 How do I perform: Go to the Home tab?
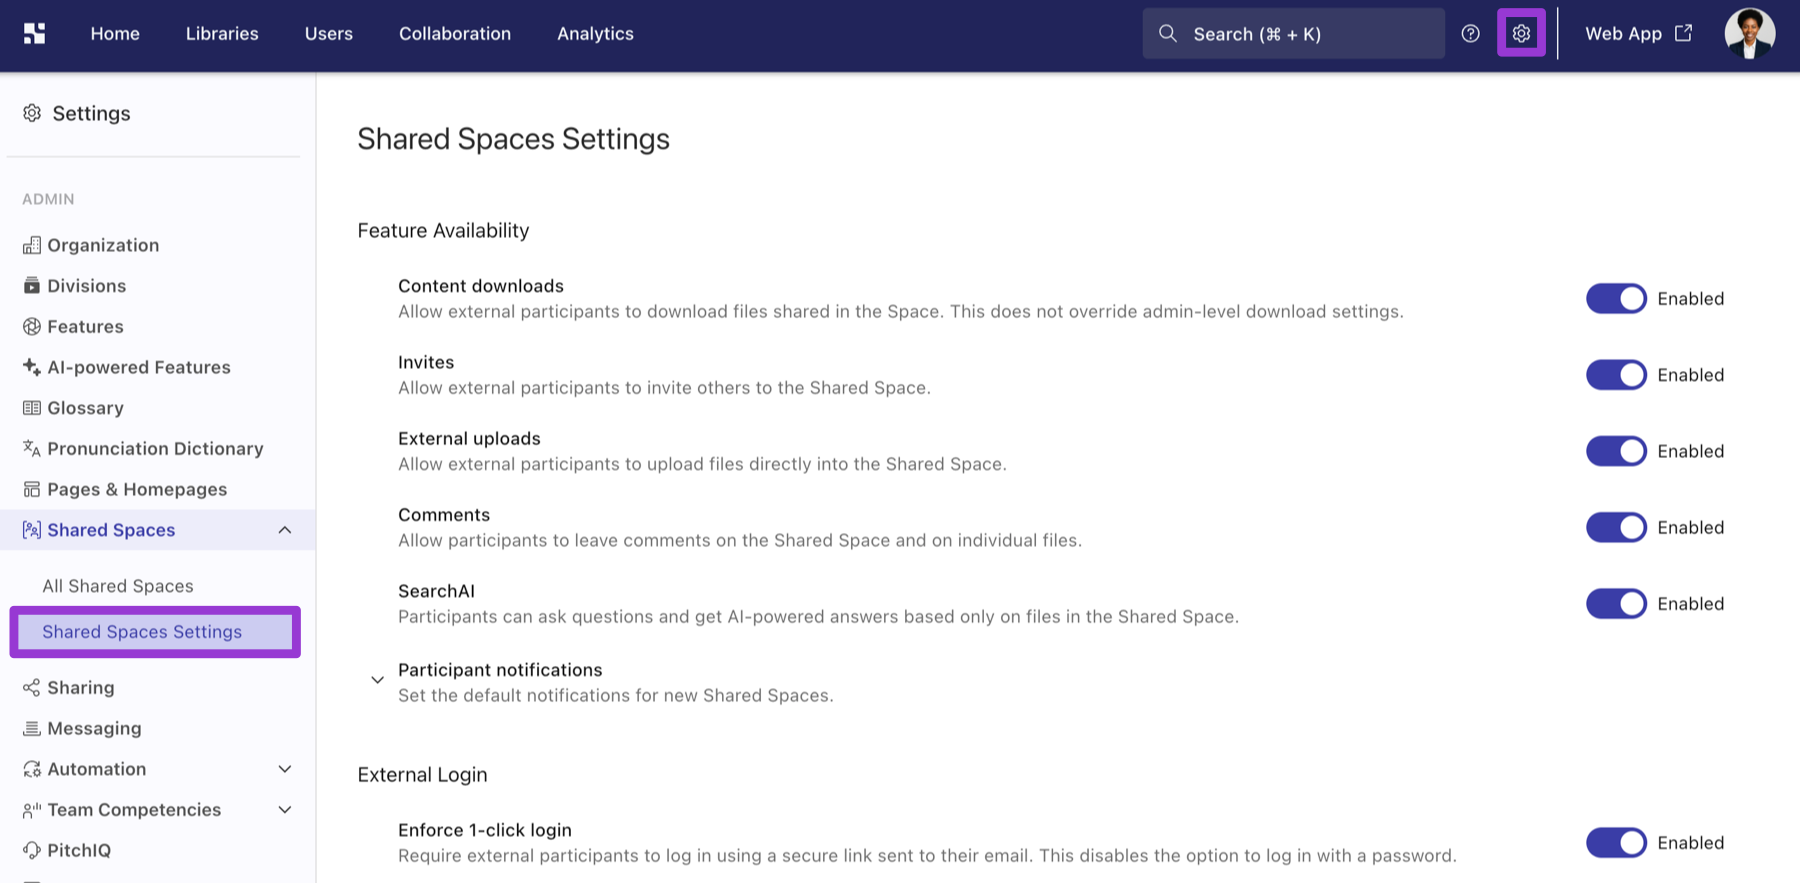(x=115, y=34)
